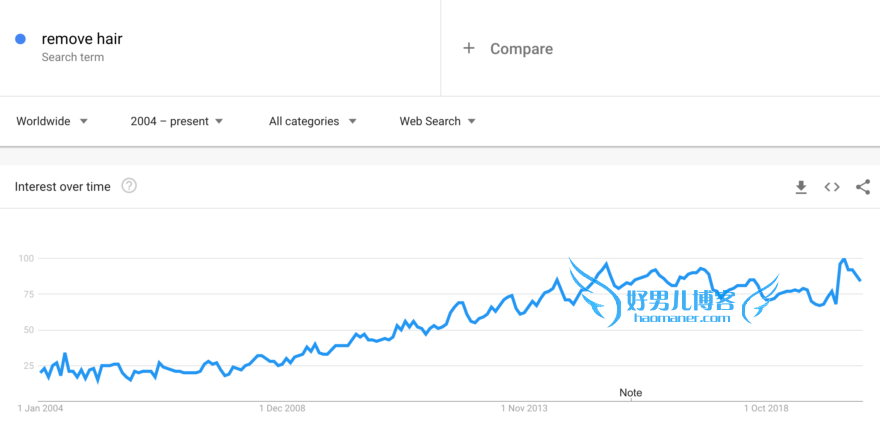
Task: Share the Interest over time chart
Action: pos(863,187)
